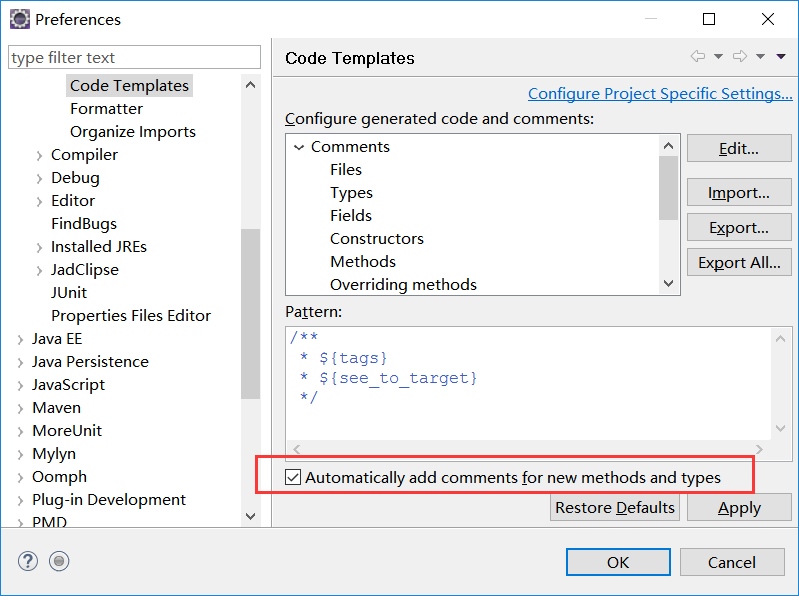
Task: Open the forward history dropdown arrow
Action: click(760, 57)
